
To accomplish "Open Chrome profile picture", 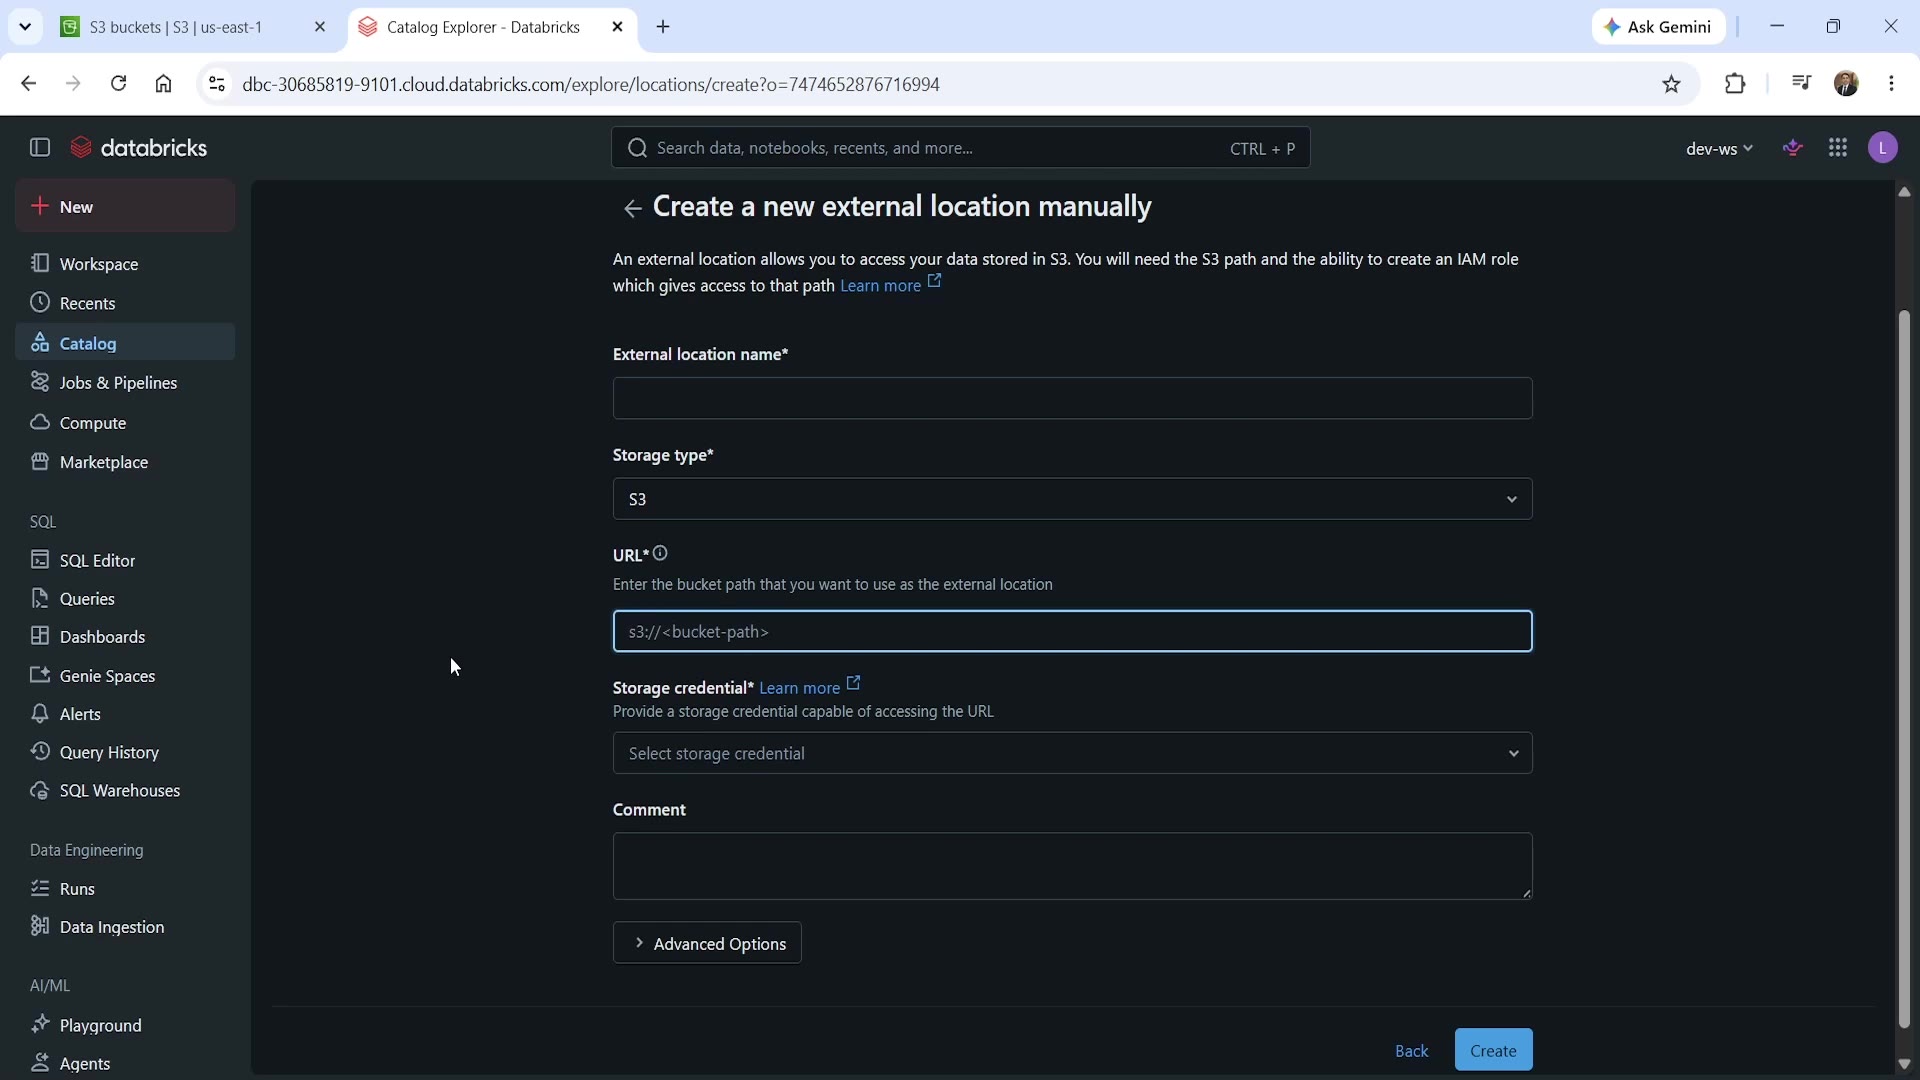I will pos(1846,84).
